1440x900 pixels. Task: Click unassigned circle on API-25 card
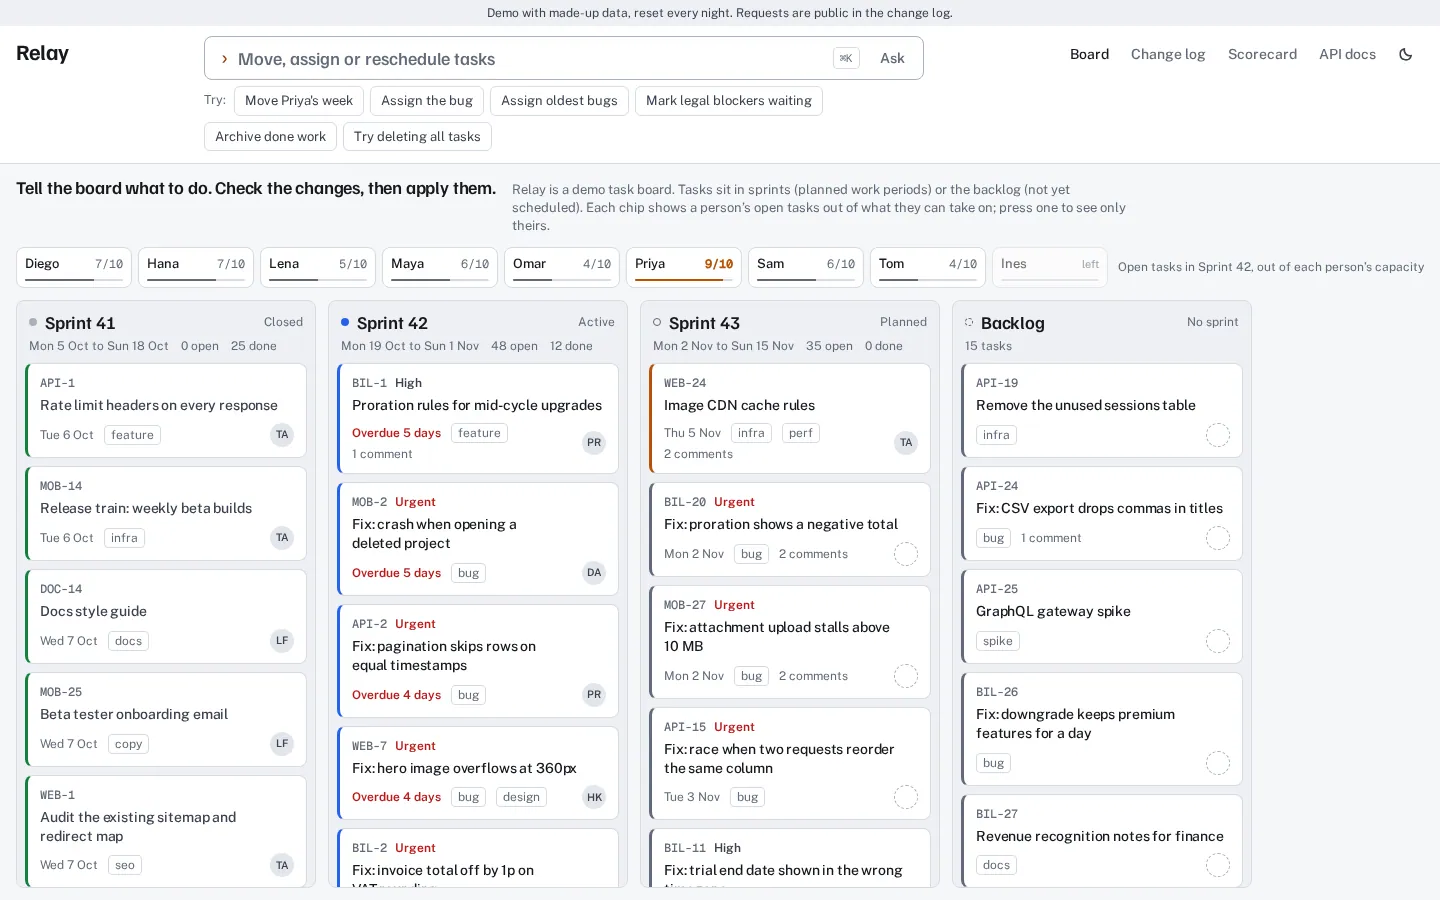tap(1218, 641)
